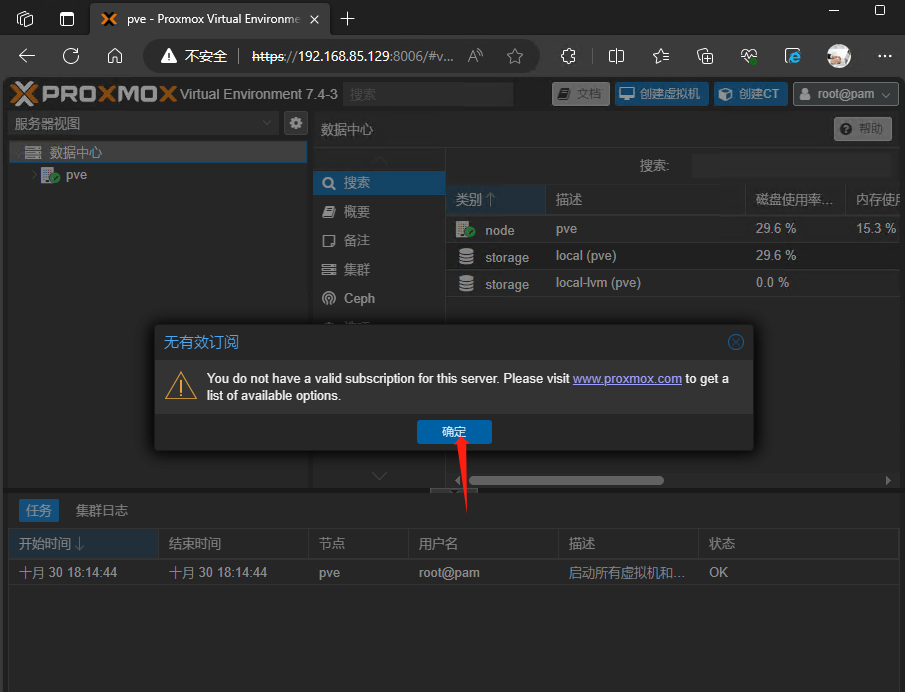Click the storage icon in the local (pve) row

(466, 256)
